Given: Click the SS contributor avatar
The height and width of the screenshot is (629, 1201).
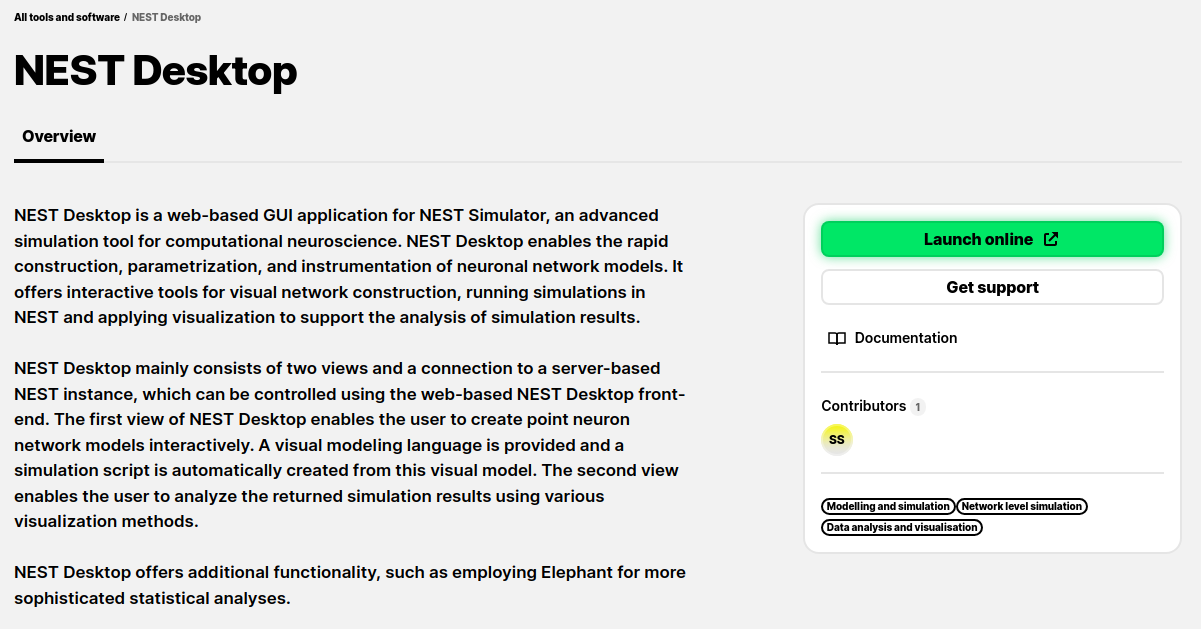Looking at the screenshot, I should [x=837, y=439].
